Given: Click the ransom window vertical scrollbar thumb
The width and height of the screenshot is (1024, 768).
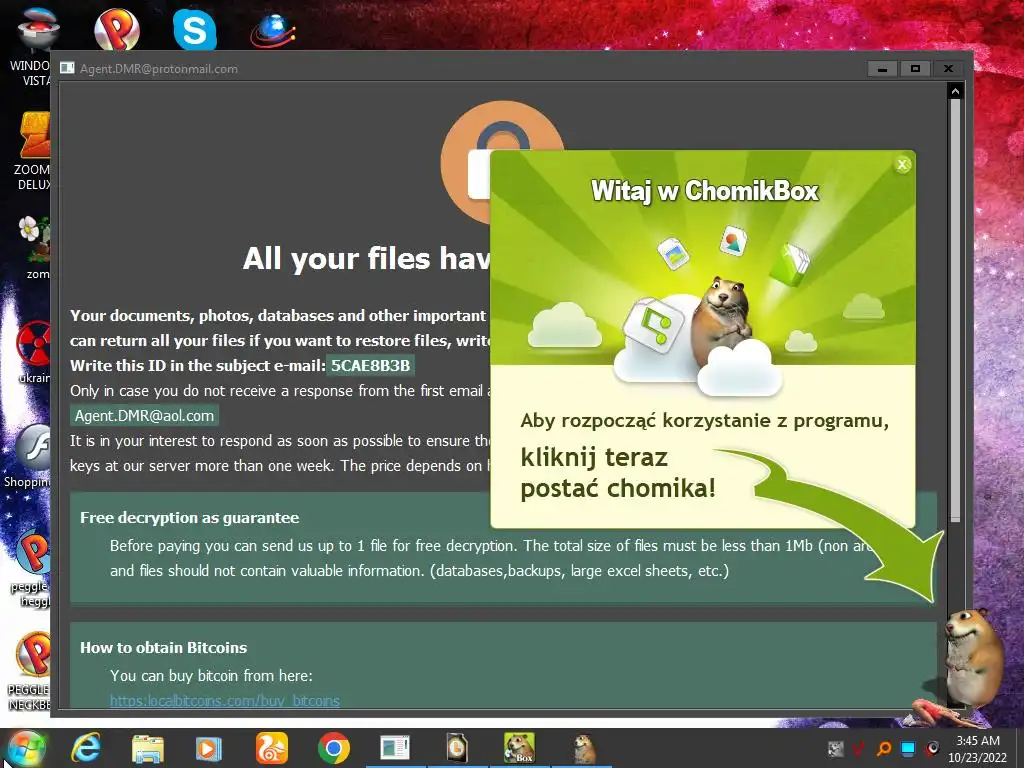Looking at the screenshot, I should (955, 310).
